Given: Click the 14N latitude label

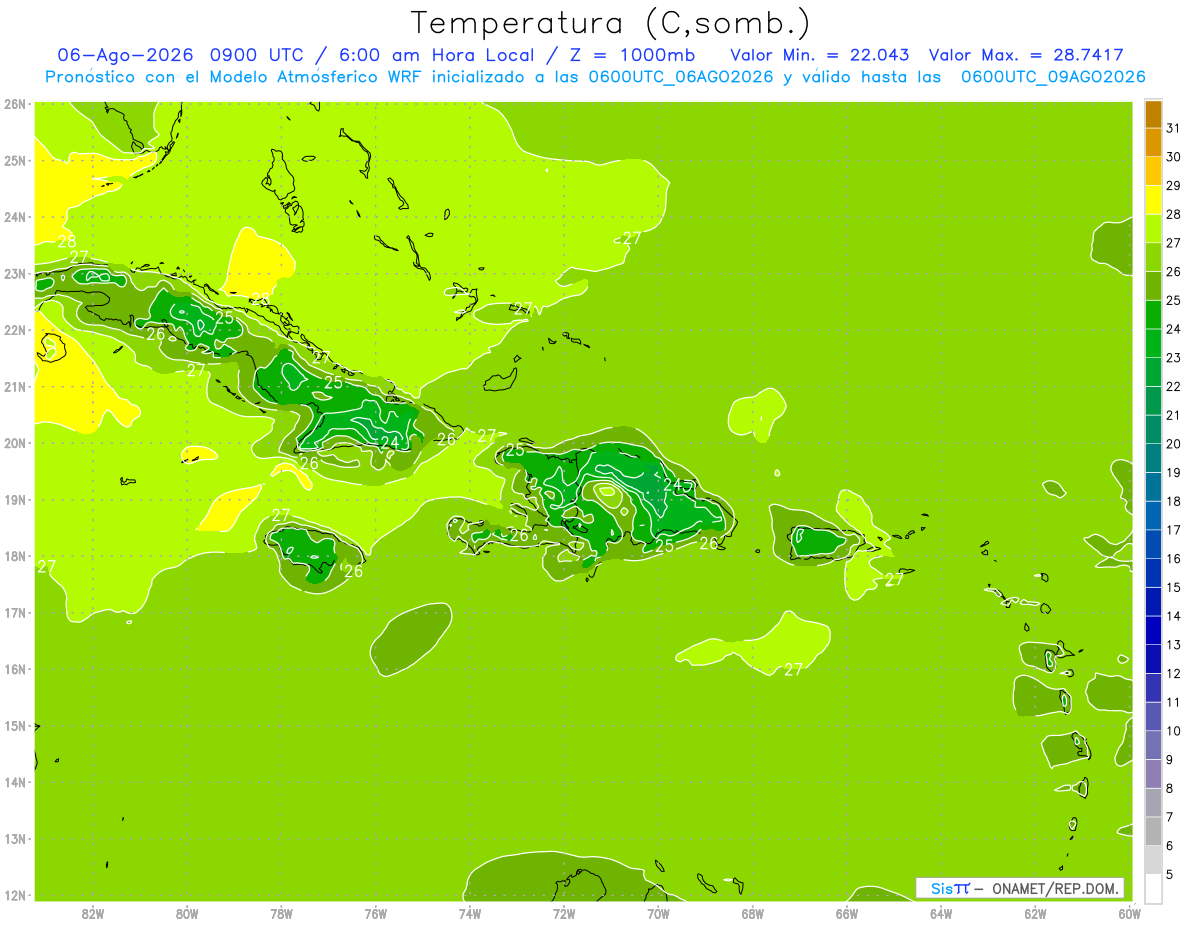Looking at the screenshot, I should [14, 782].
